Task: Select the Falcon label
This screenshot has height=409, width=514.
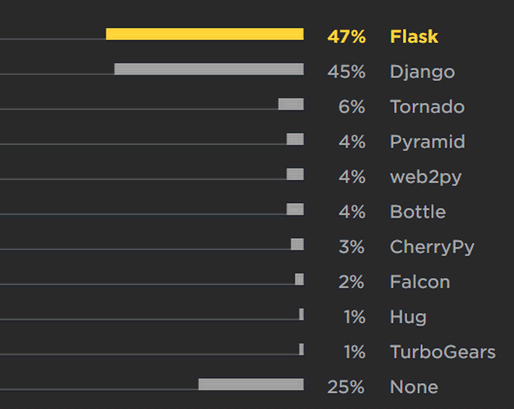Action: [x=420, y=282]
